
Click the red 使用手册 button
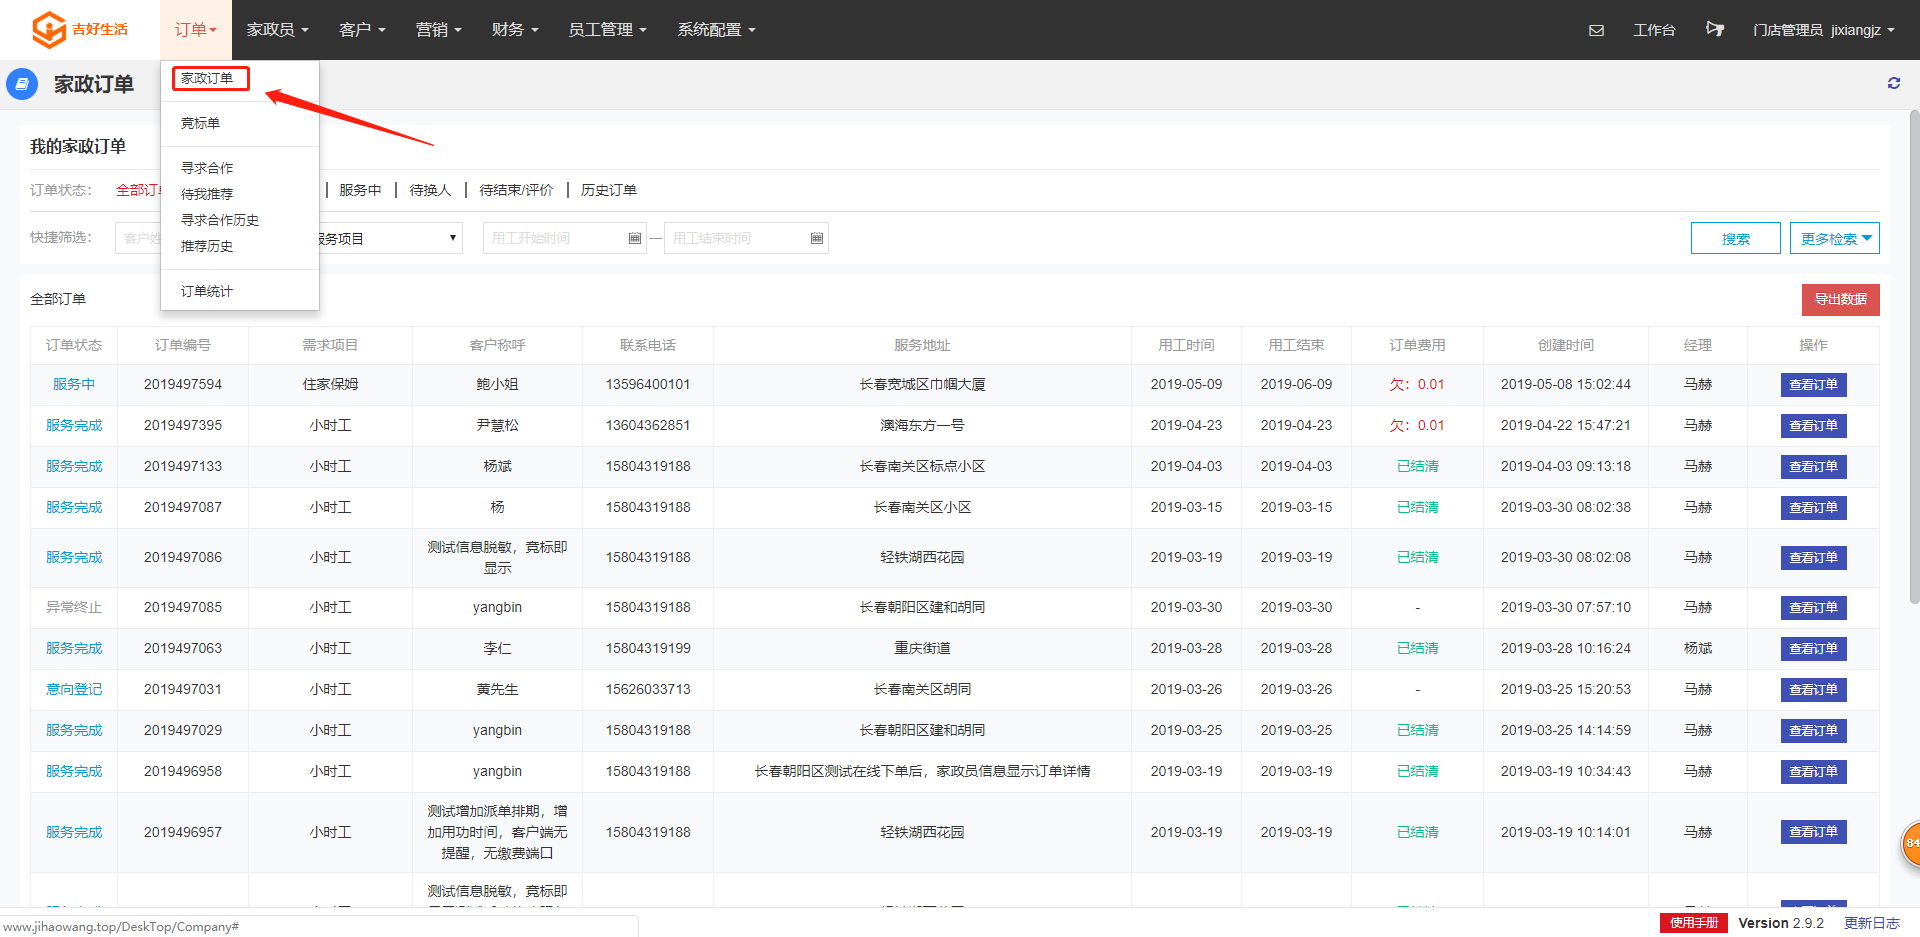pos(1694,923)
